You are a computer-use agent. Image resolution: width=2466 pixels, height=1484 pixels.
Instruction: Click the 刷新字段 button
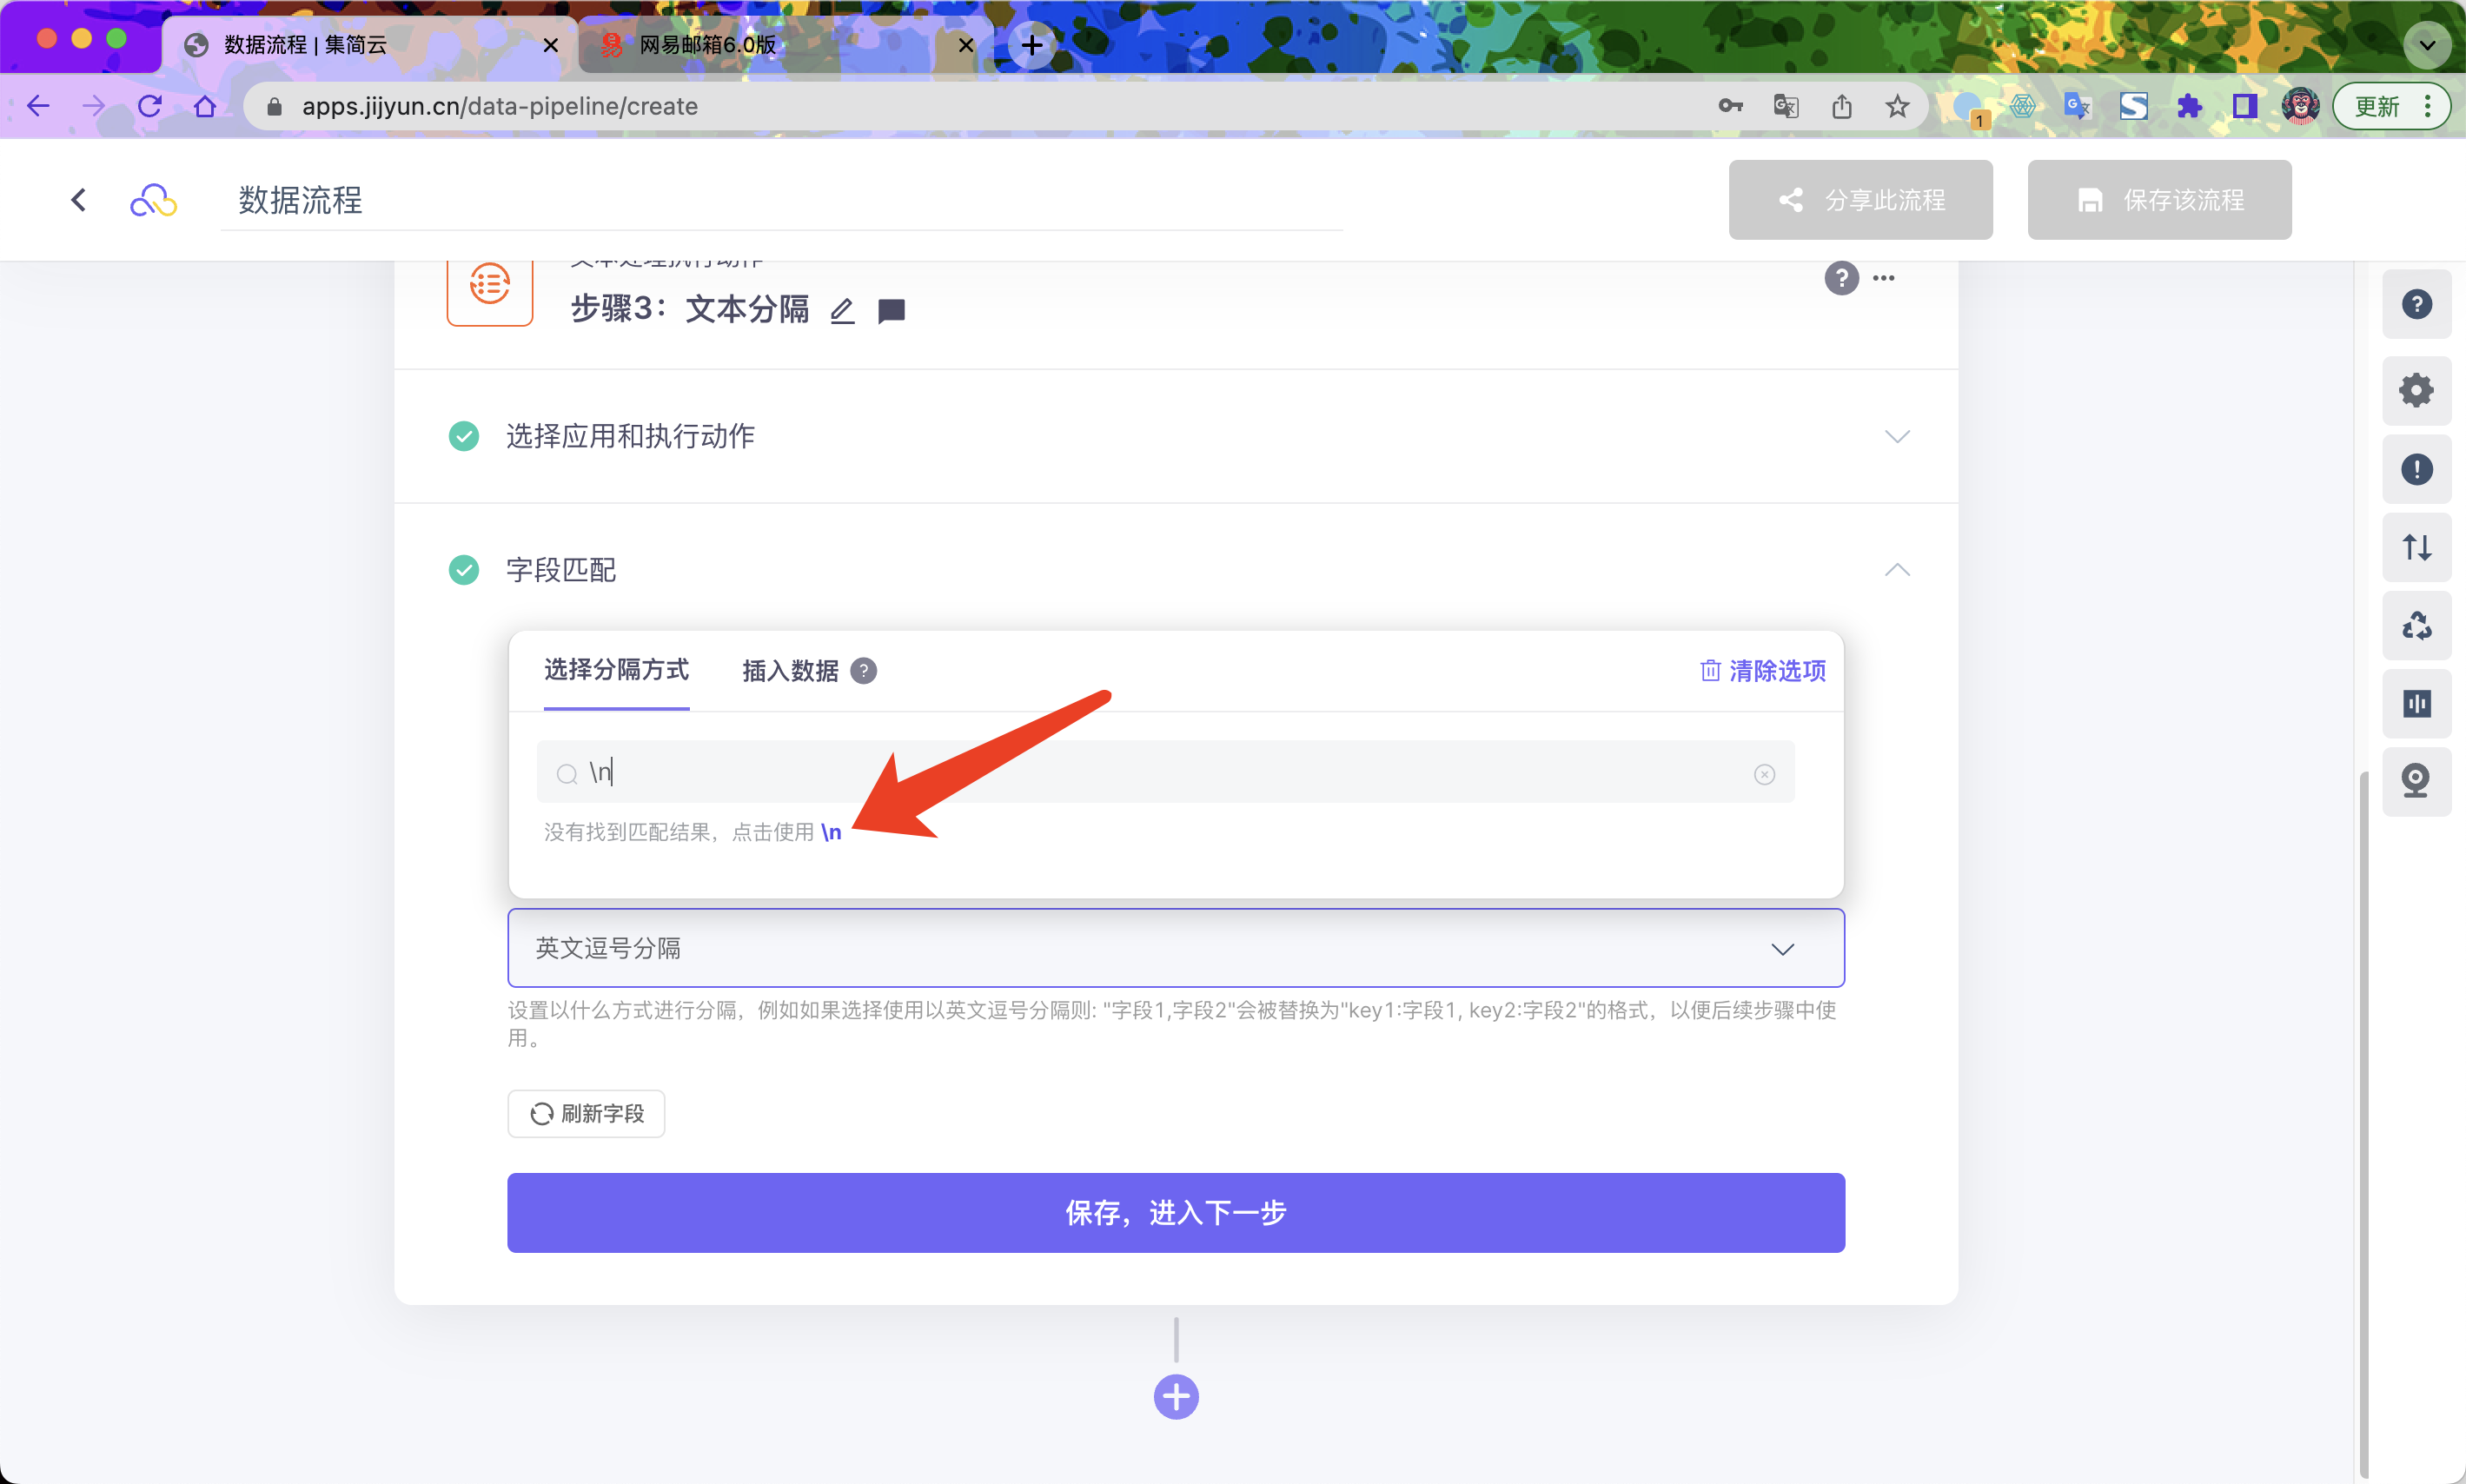[586, 1113]
